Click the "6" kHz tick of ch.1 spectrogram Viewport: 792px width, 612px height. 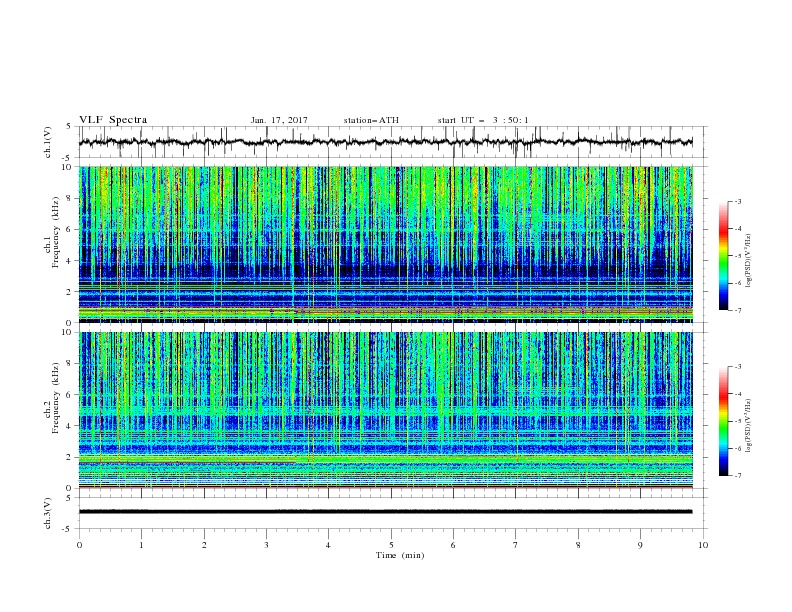point(70,229)
